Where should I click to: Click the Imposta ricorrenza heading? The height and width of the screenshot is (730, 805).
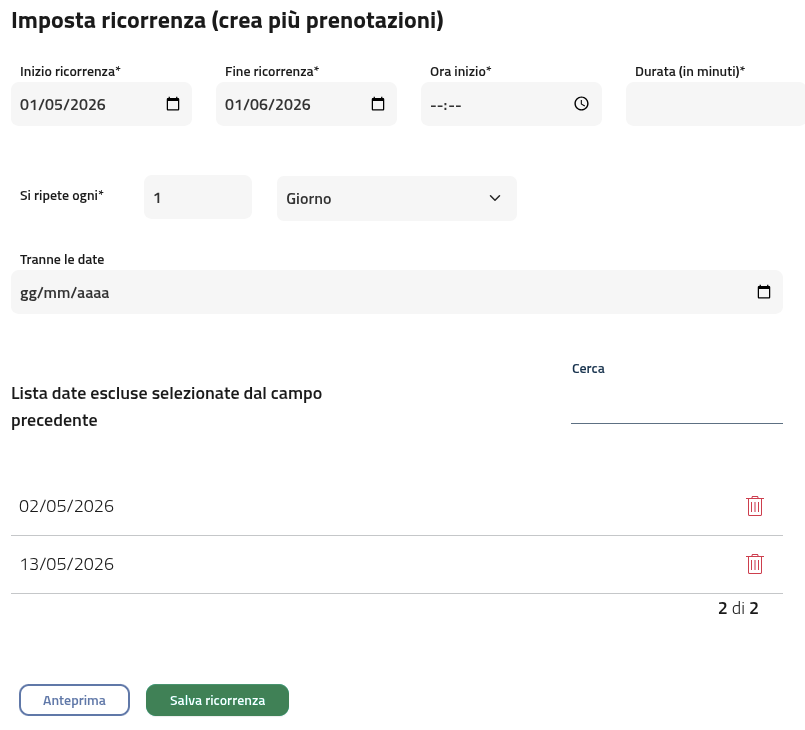click(x=227, y=21)
